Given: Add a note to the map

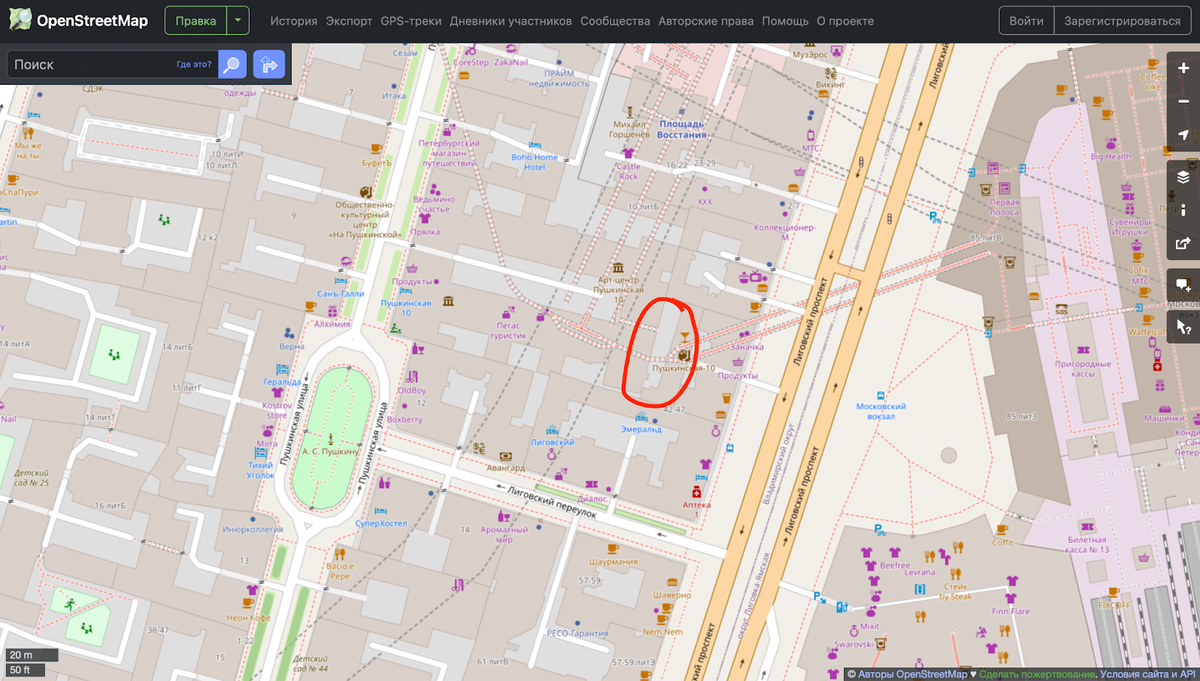Looking at the screenshot, I should [x=1183, y=285].
